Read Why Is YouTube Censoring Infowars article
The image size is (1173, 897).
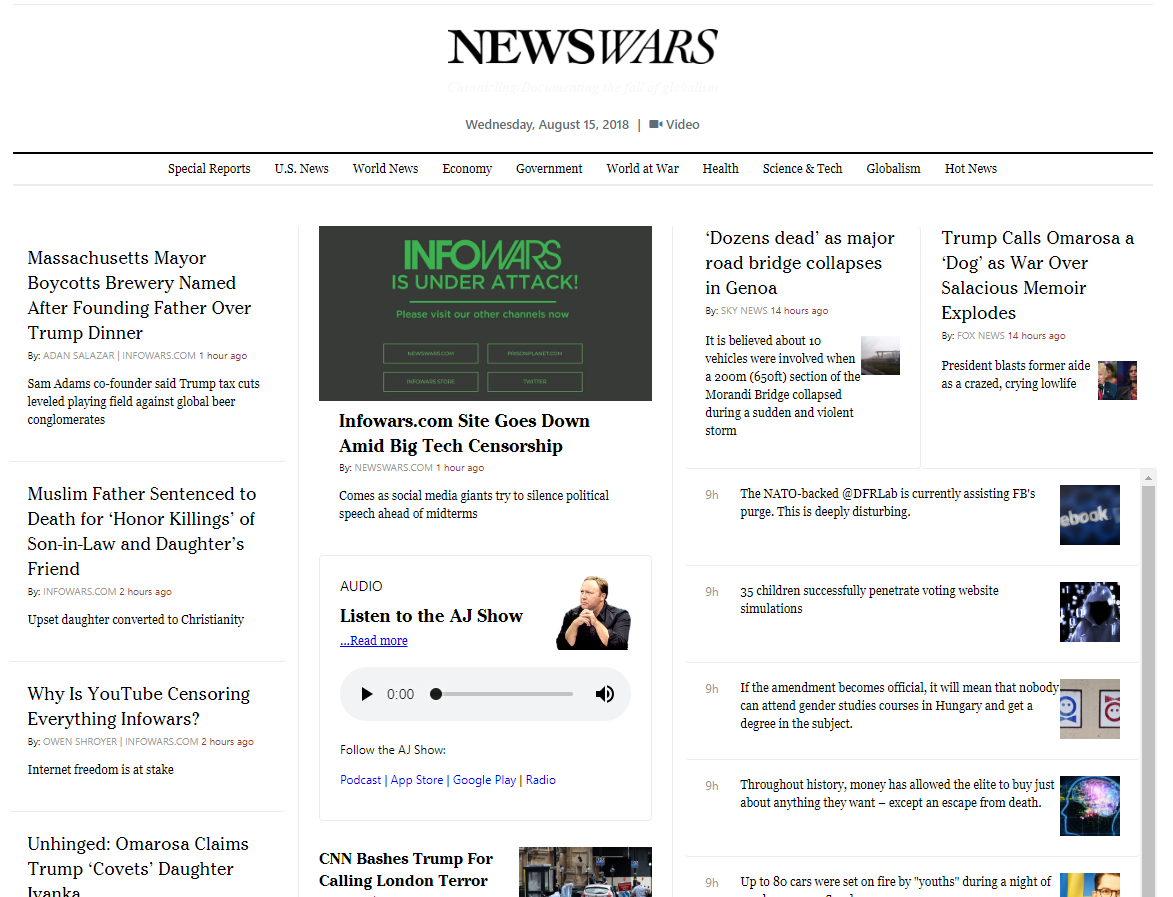(138, 706)
